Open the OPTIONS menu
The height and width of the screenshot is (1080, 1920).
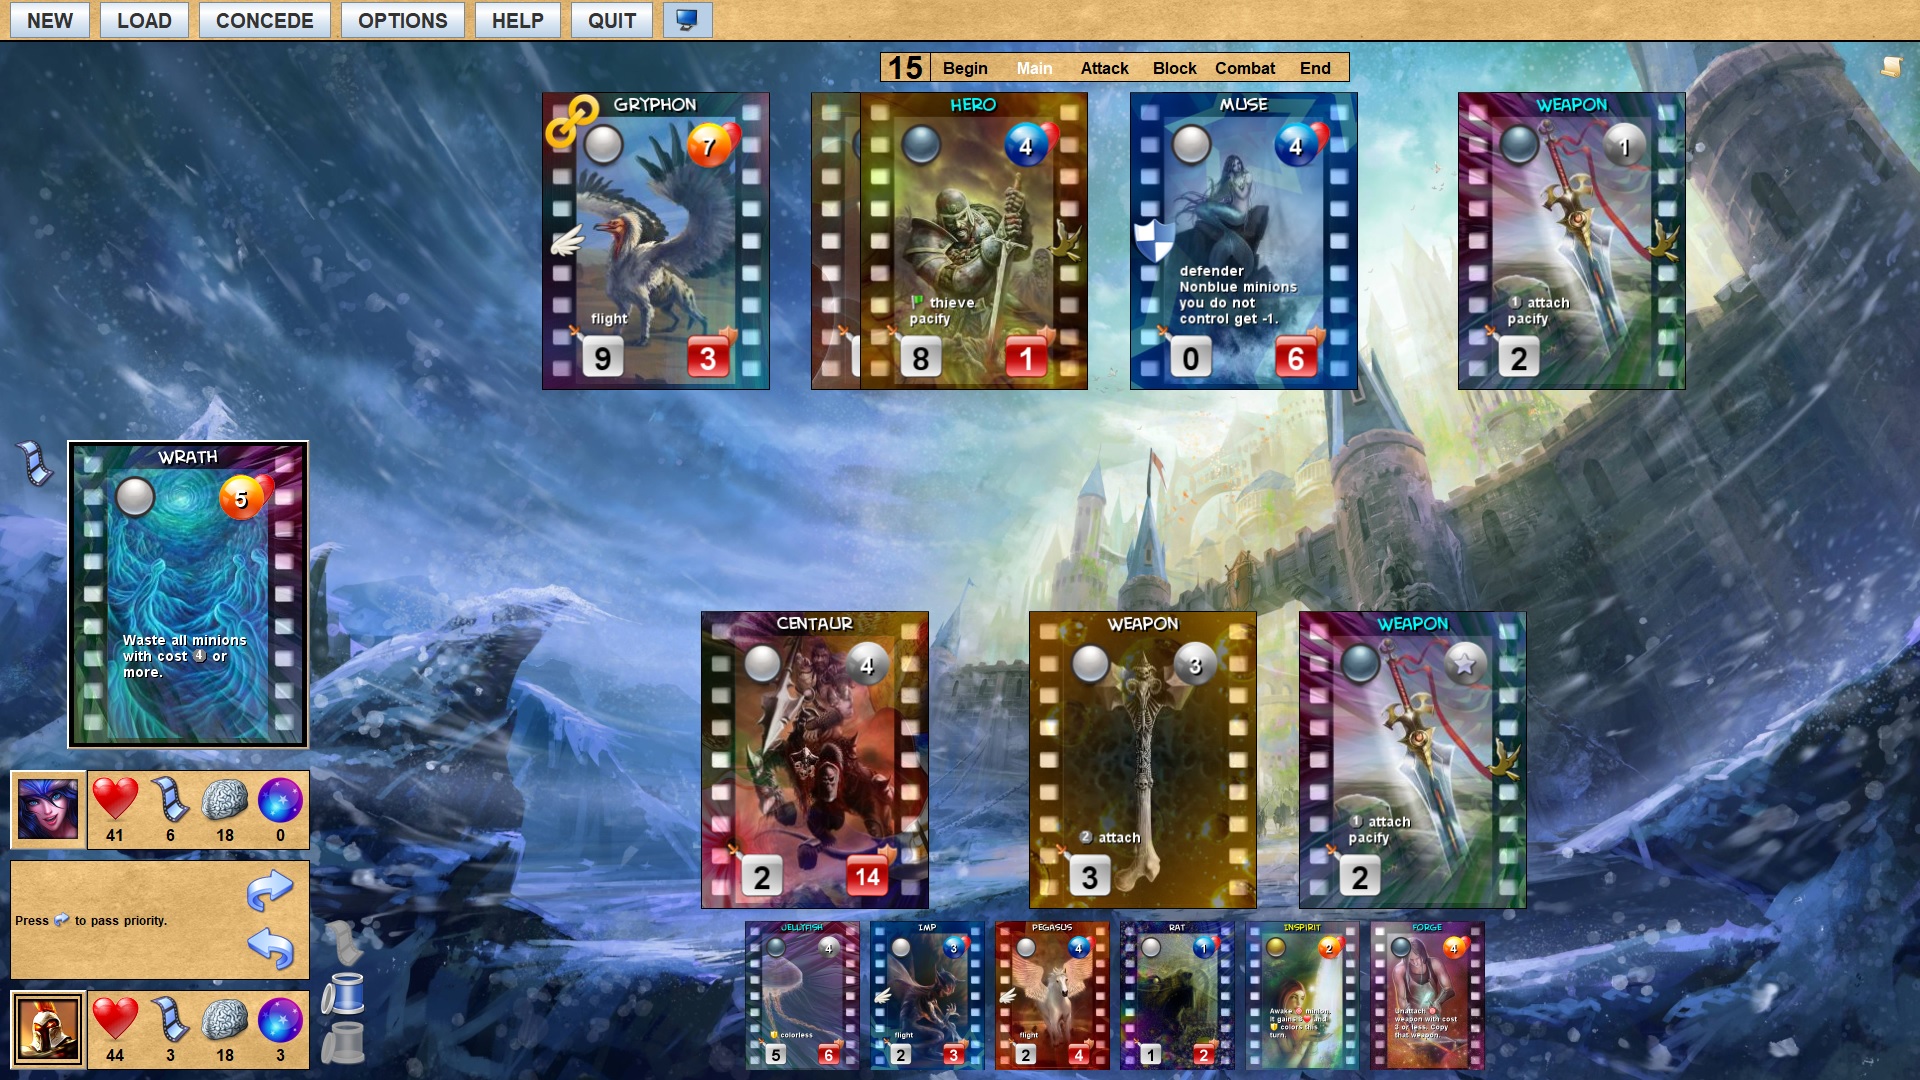coord(402,20)
